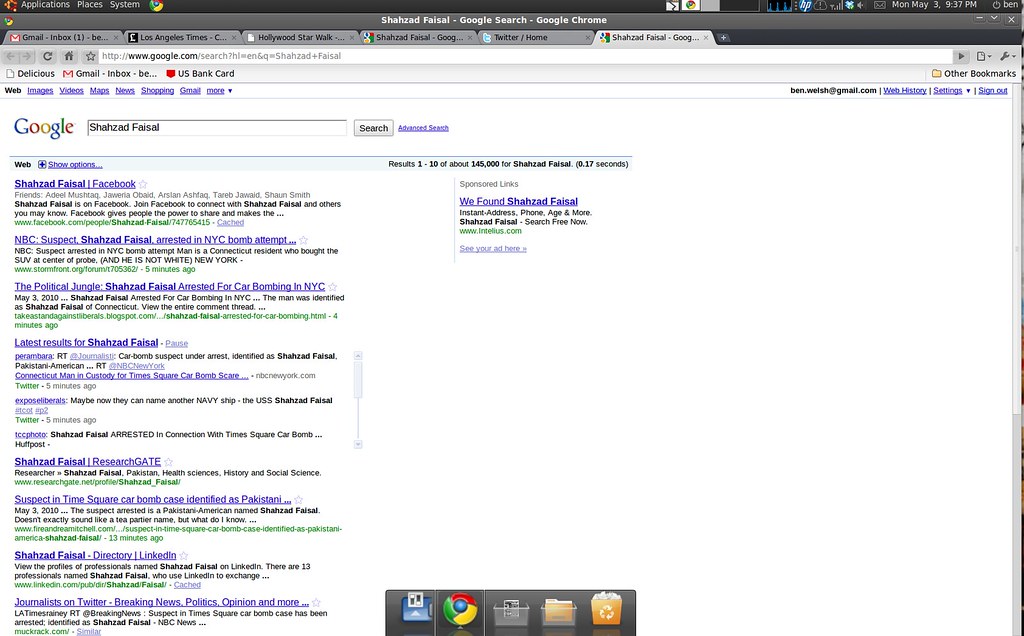Open the We Found Shahzad Faisal ad
Screen dimensions: 1024x636
pyautogui.click(x=519, y=202)
